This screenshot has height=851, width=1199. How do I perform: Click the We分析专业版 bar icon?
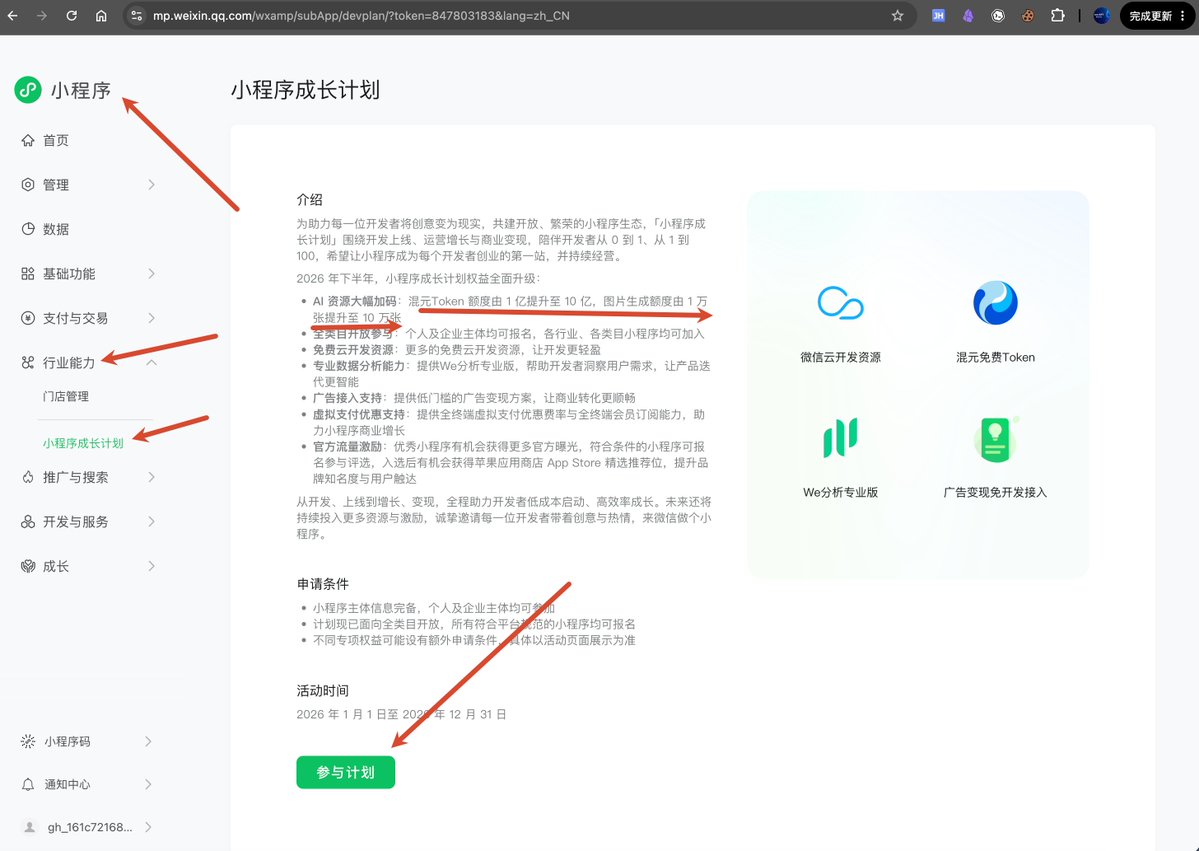840,437
